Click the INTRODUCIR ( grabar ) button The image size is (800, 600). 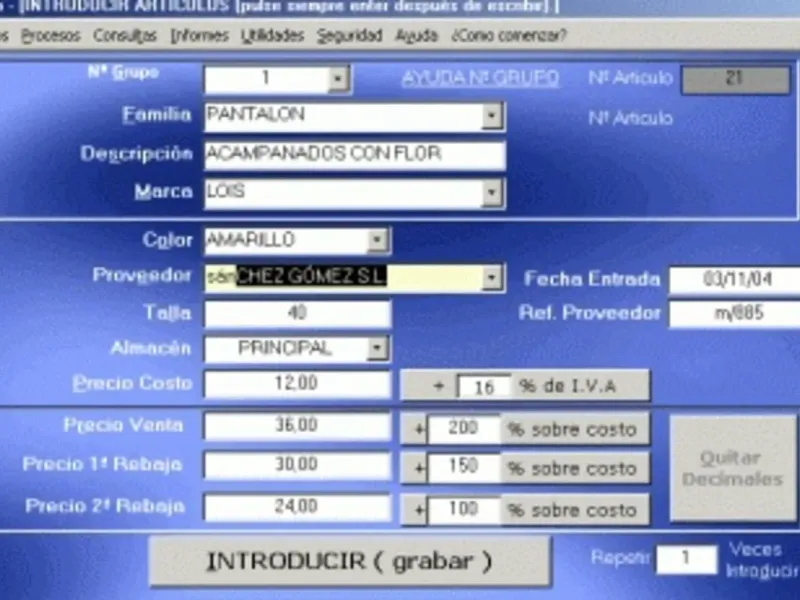pos(350,561)
